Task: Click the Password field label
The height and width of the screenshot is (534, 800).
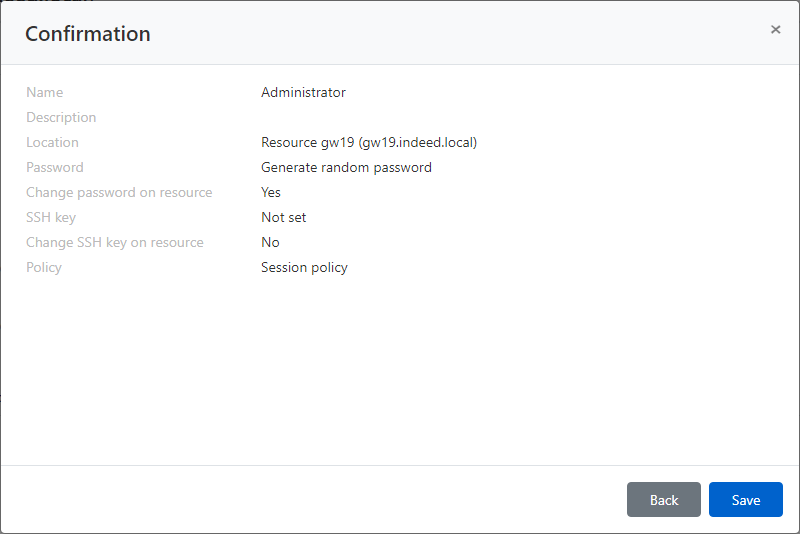Action: (55, 167)
